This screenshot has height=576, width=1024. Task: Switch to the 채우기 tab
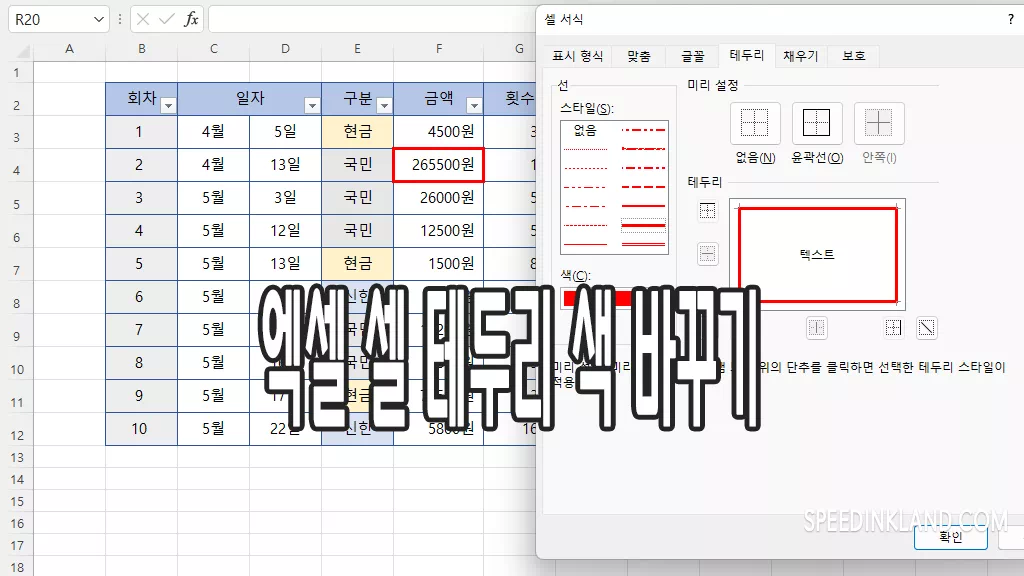click(800, 57)
